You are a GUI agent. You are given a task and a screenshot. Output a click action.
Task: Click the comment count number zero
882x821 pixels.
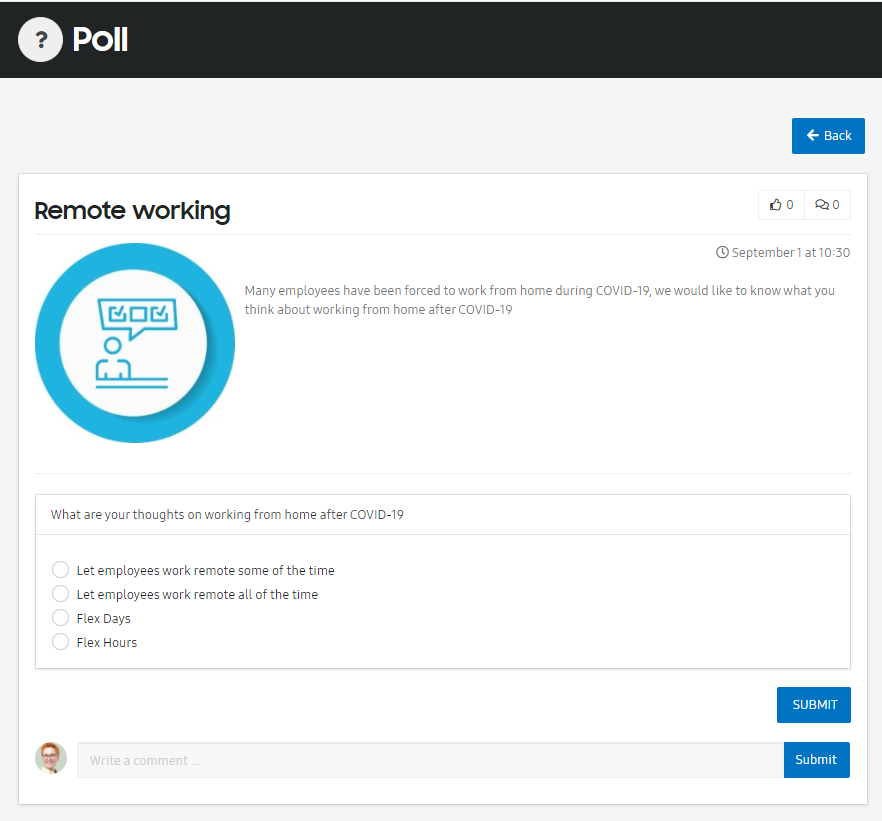tap(836, 205)
